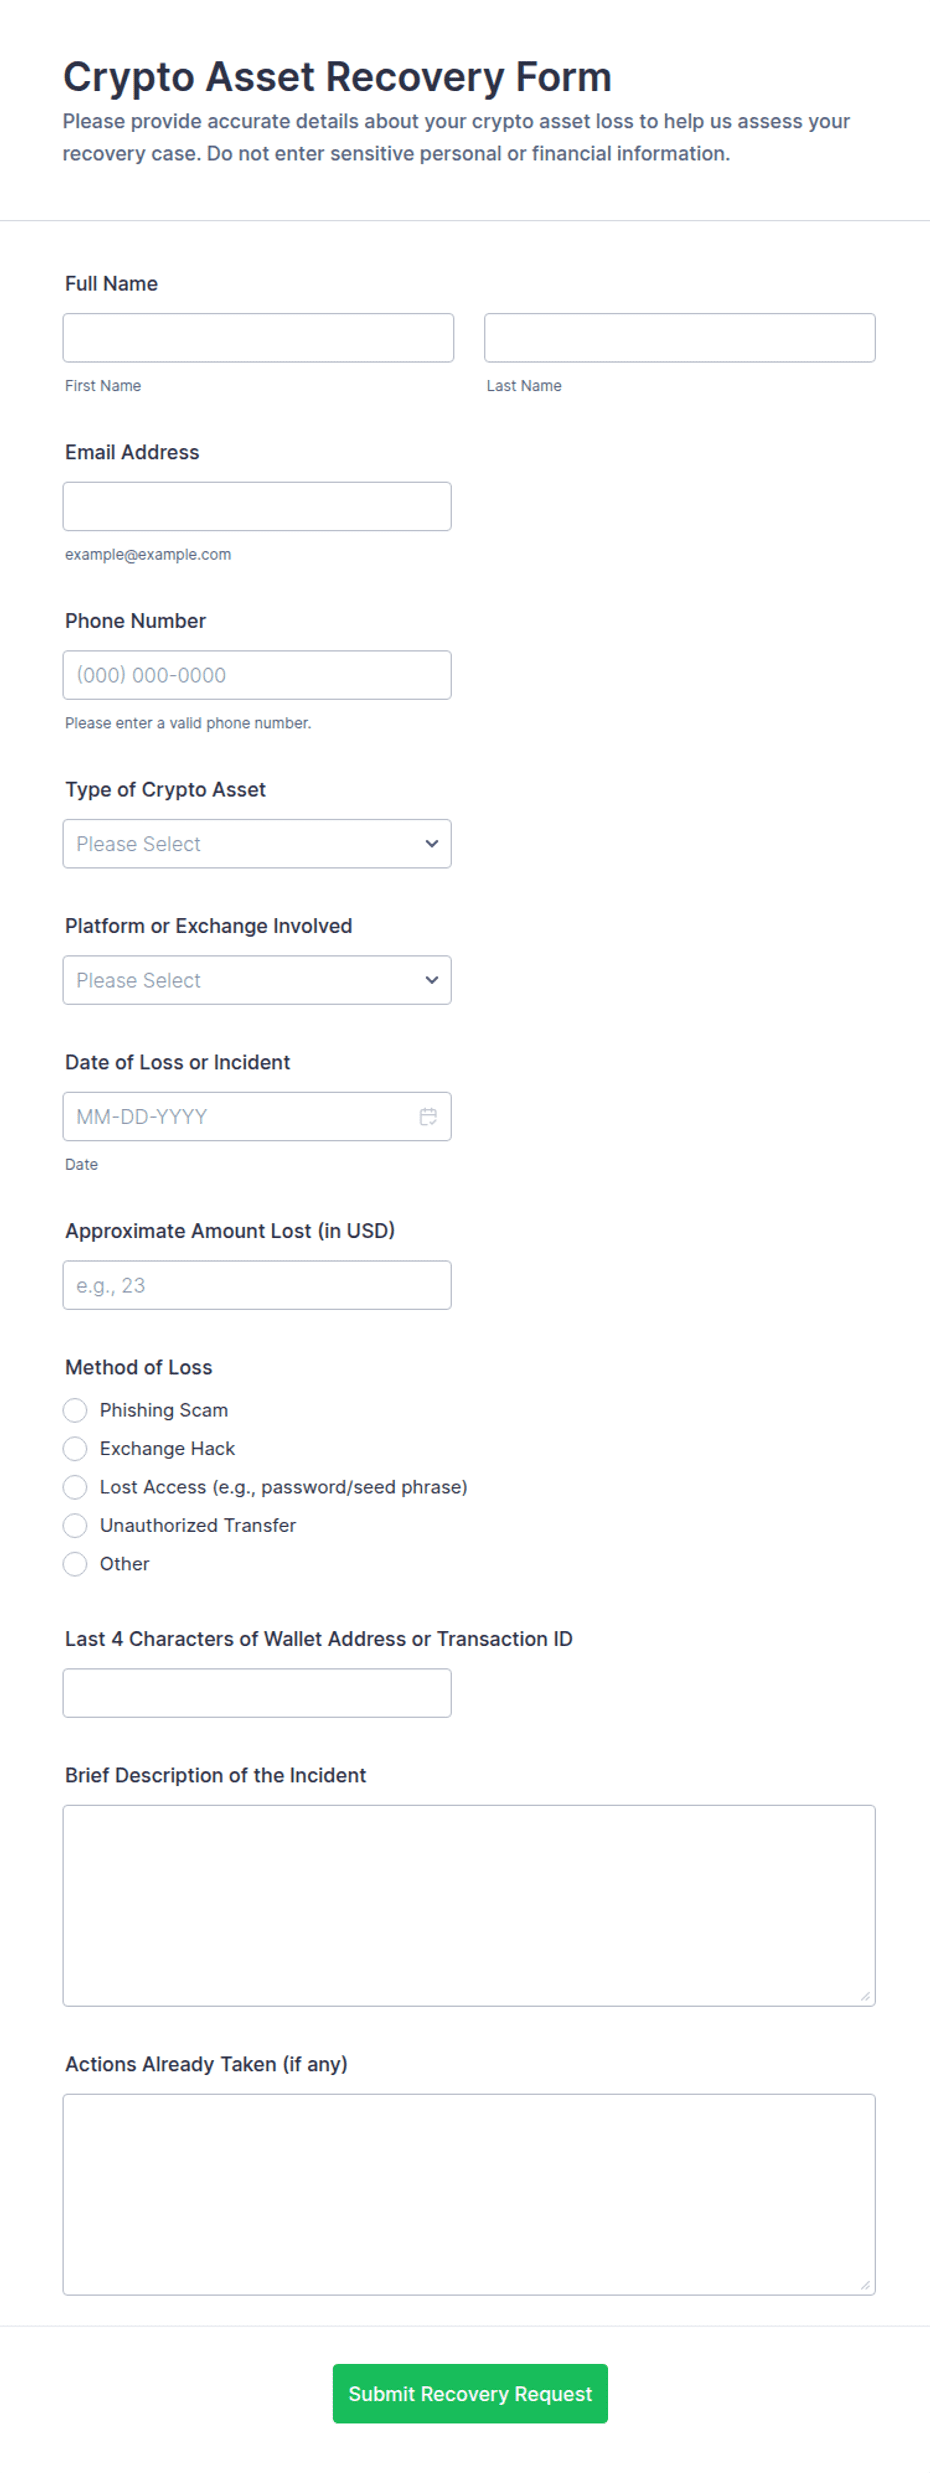930x2473 pixels.
Task: Click the Submit Recovery Request button
Action: click(x=470, y=2393)
